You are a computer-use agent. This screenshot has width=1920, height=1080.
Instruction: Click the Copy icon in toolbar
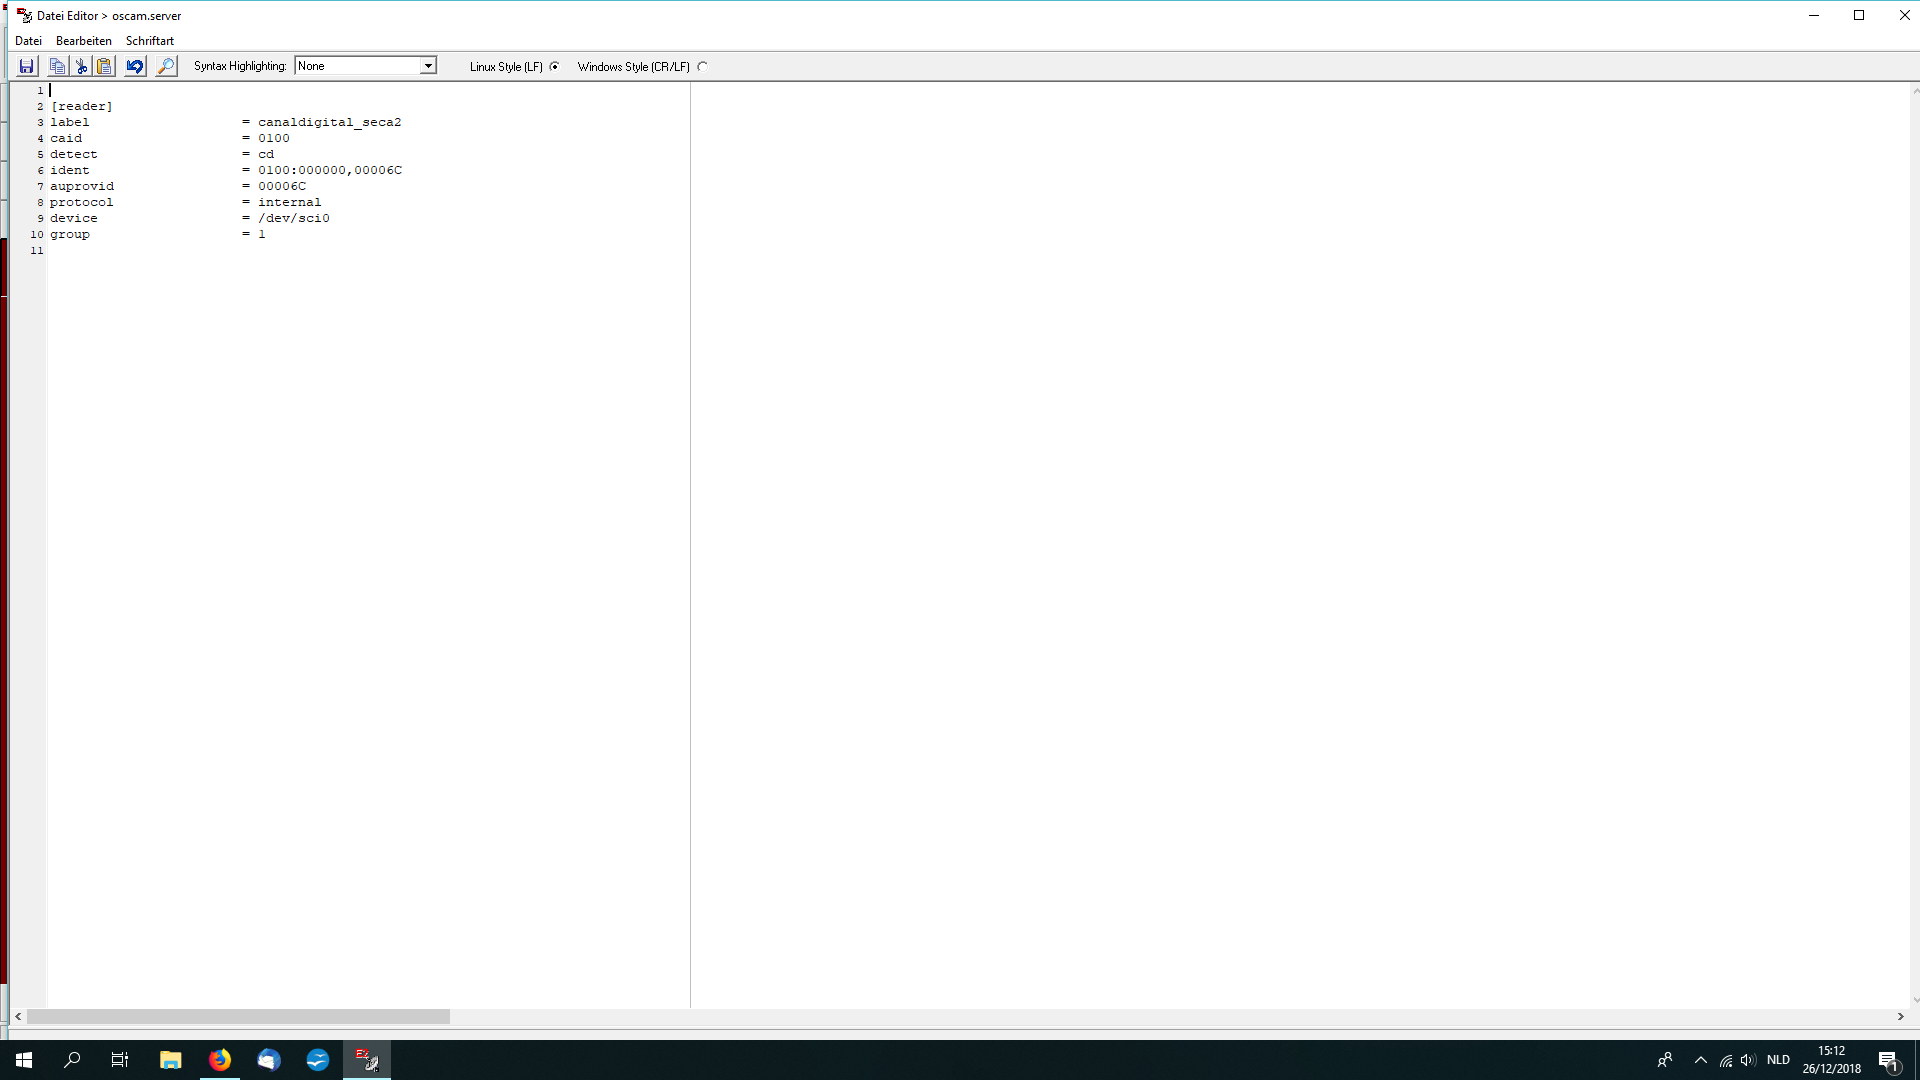(x=57, y=66)
